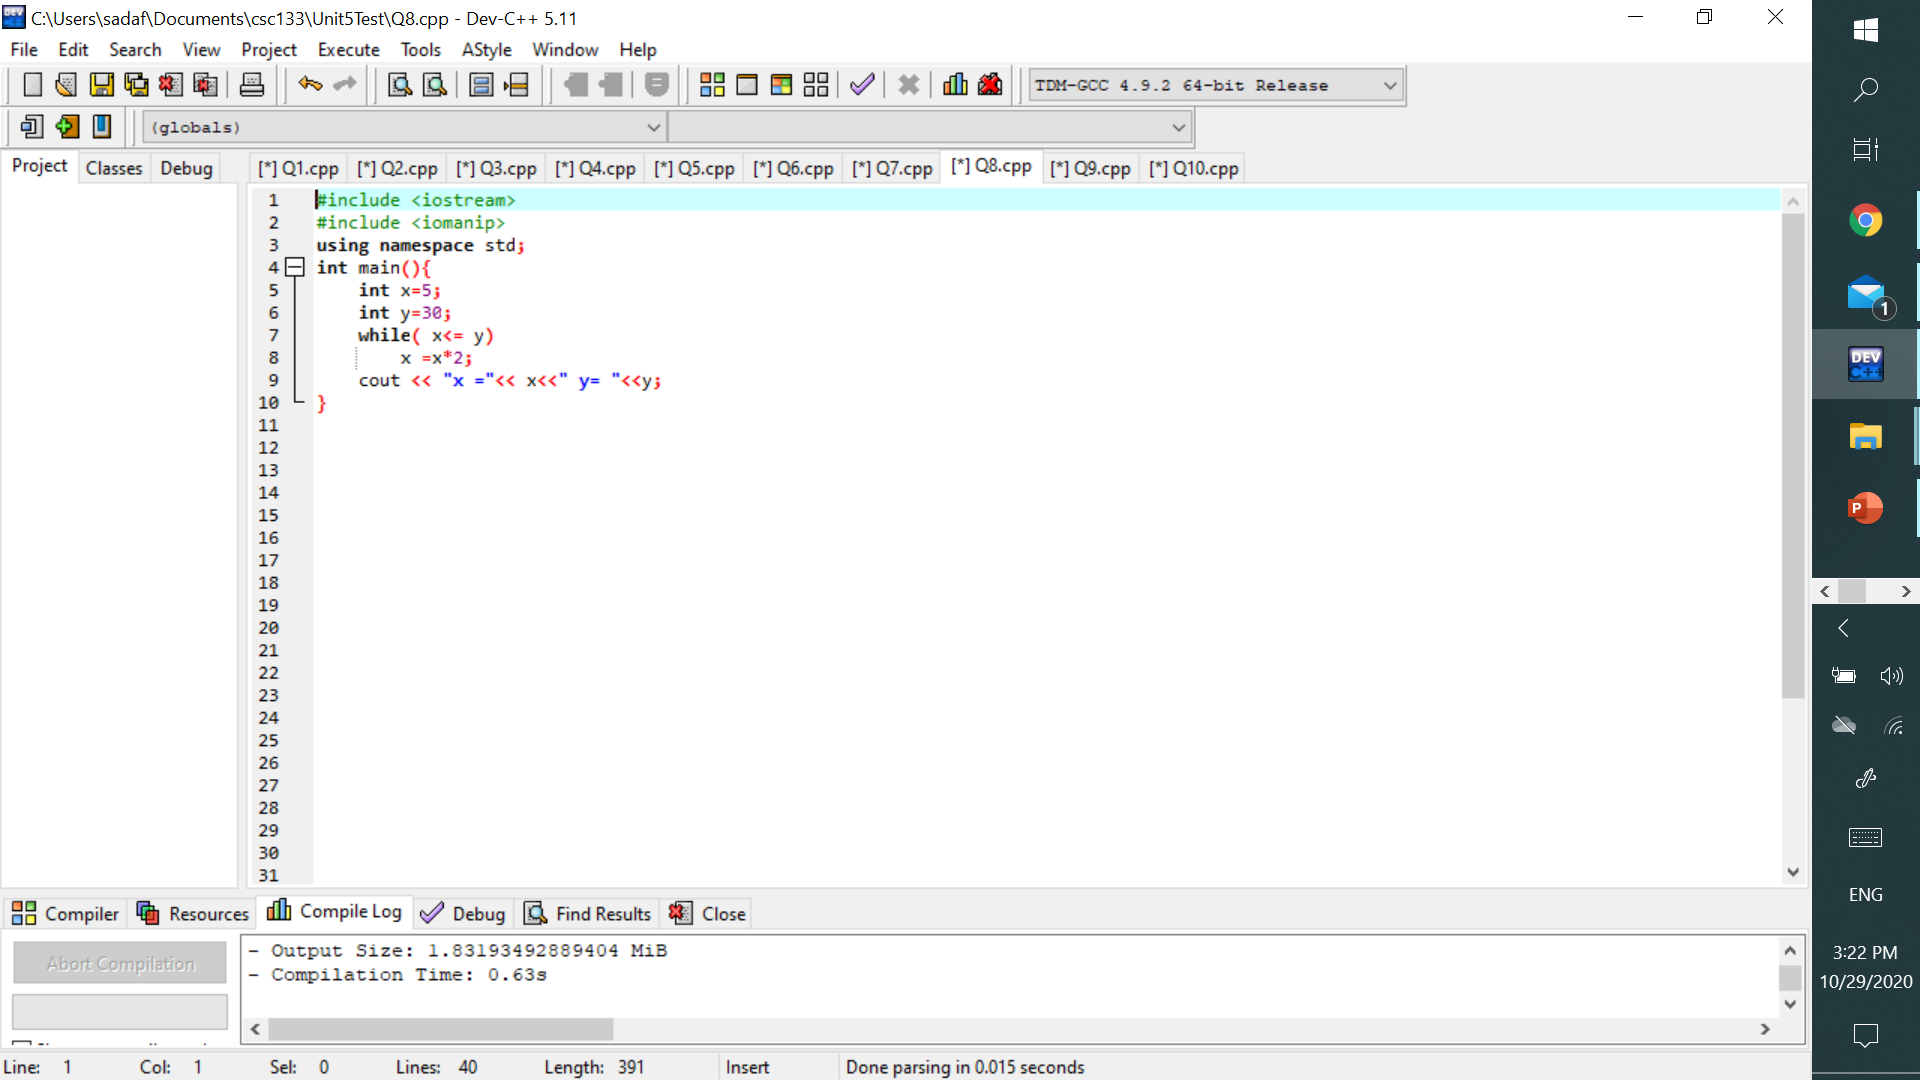Open the empty members dropdown beside globals

pyautogui.click(x=1178, y=128)
